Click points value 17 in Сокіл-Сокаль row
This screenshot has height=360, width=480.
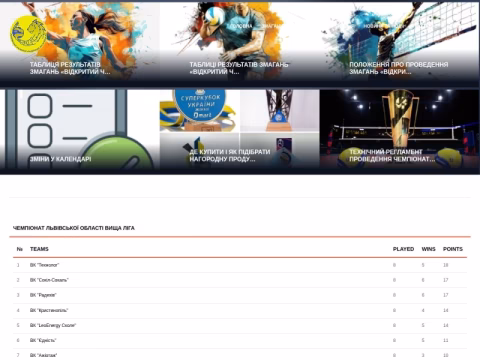[x=446, y=280]
